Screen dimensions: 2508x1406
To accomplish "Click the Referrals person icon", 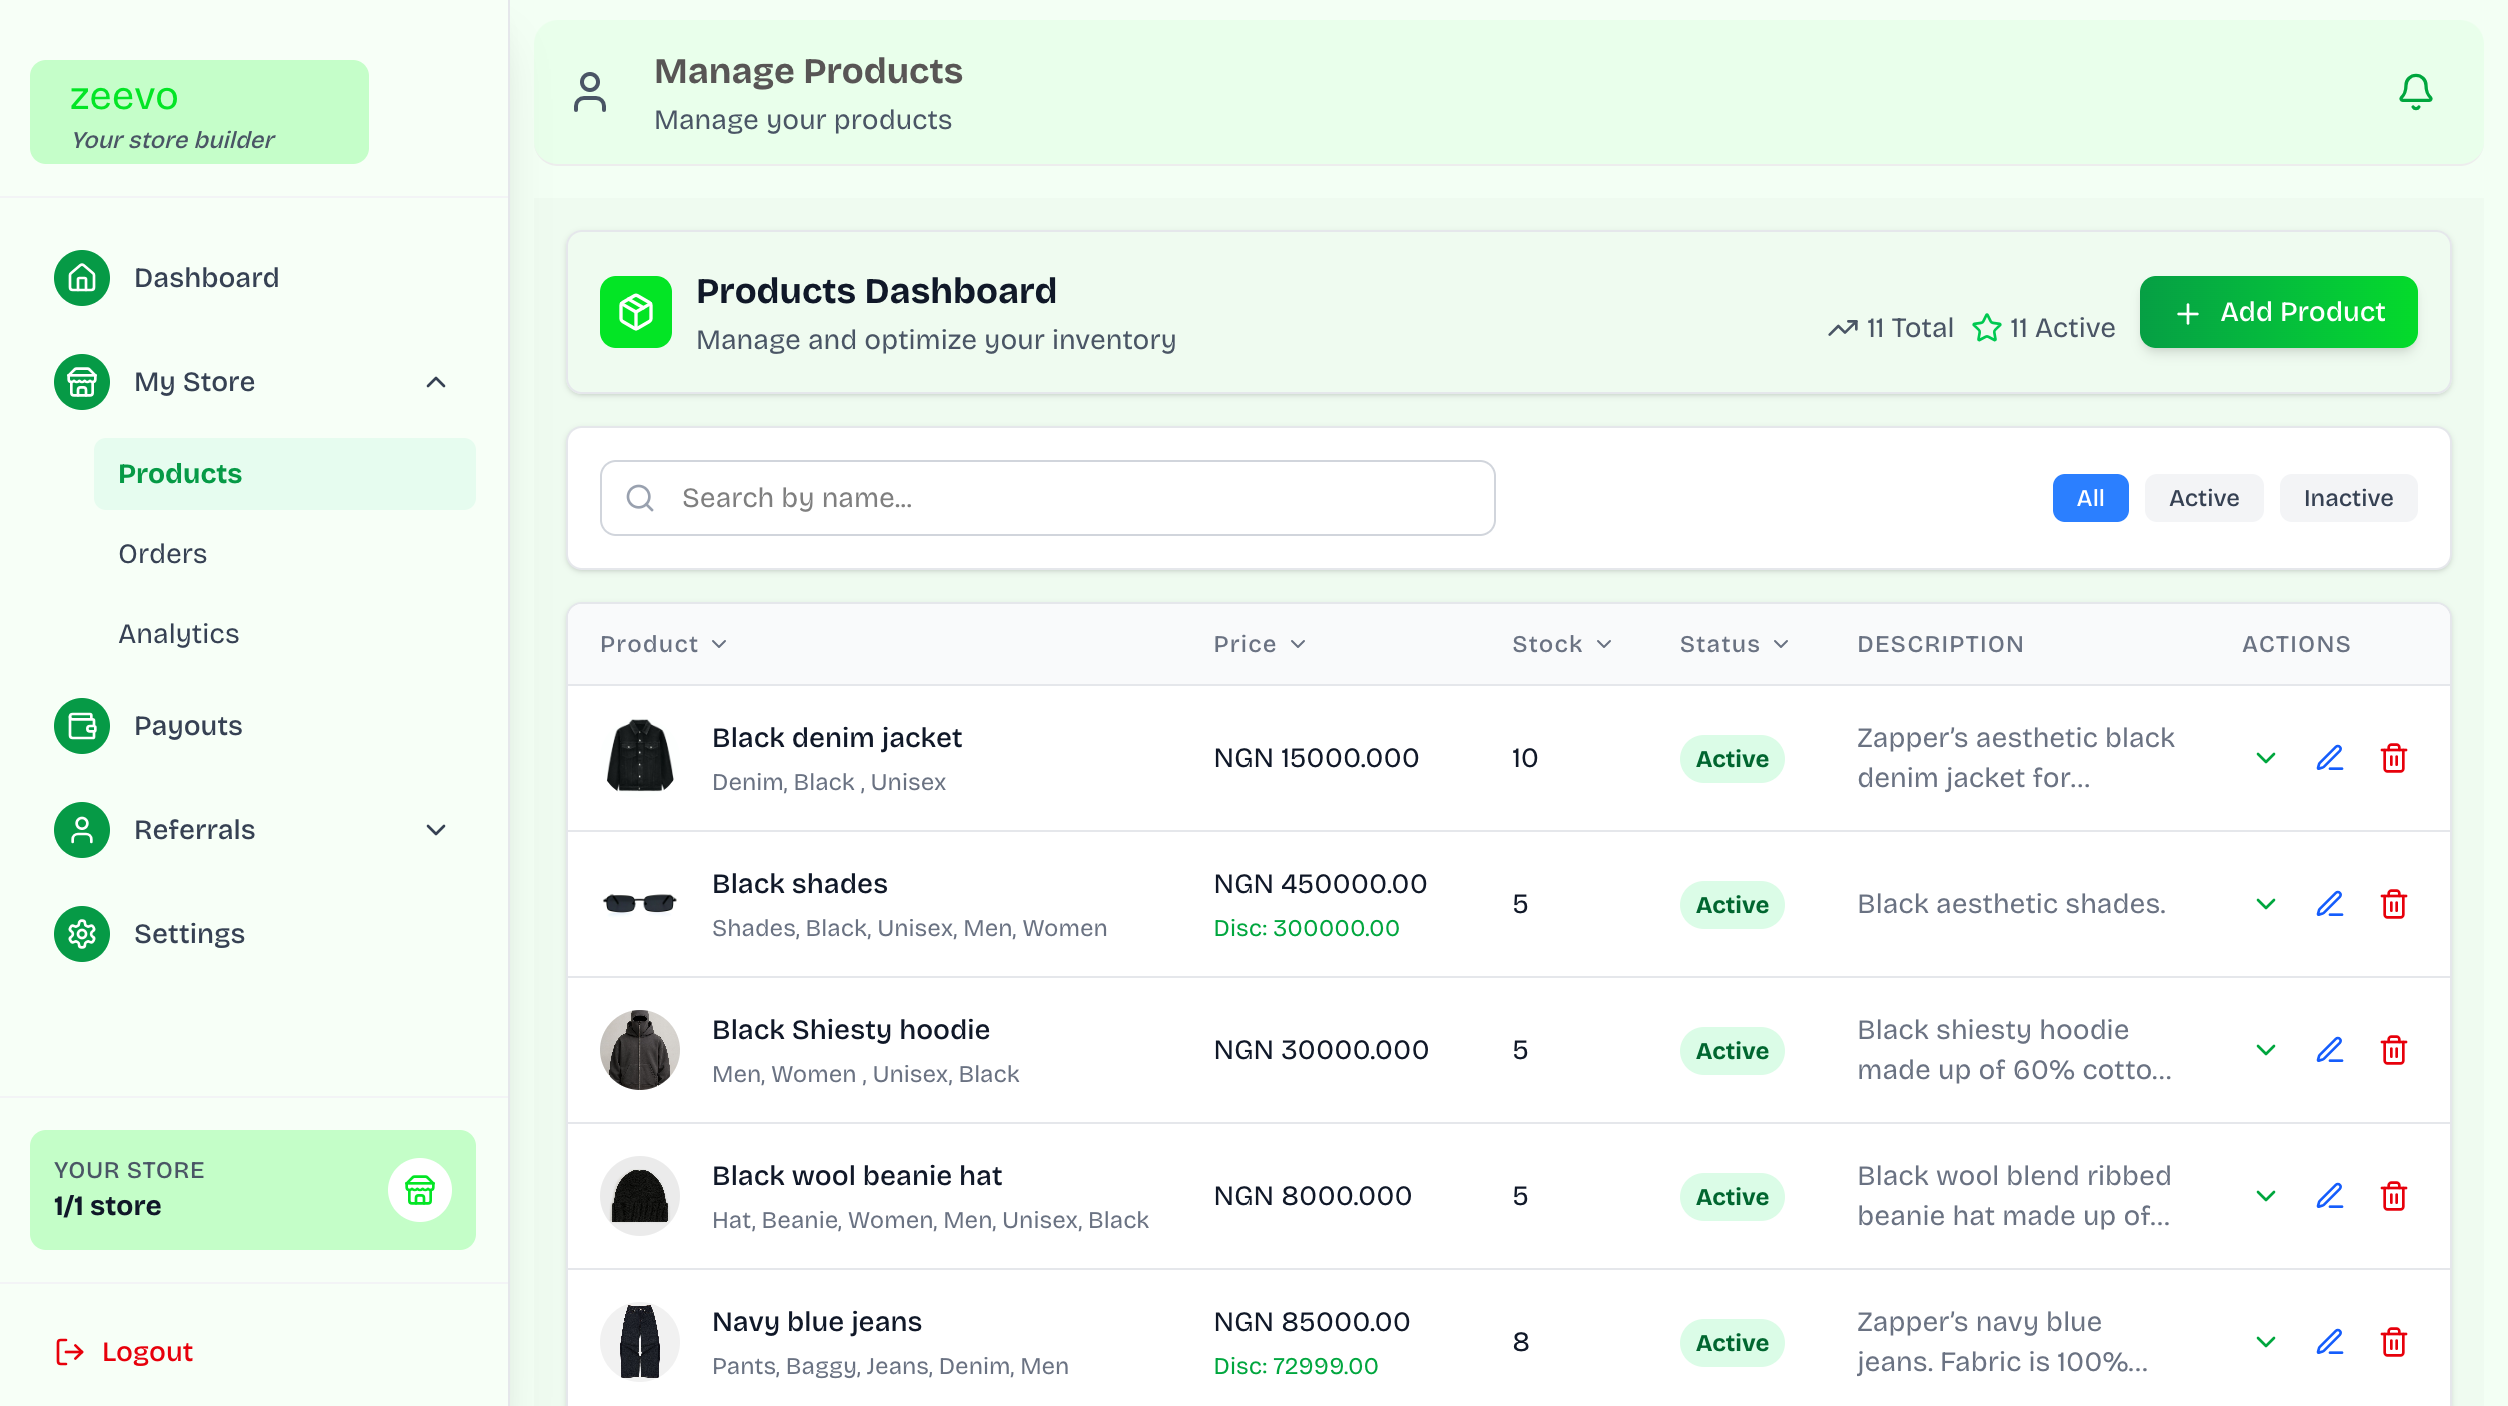I will point(81,830).
